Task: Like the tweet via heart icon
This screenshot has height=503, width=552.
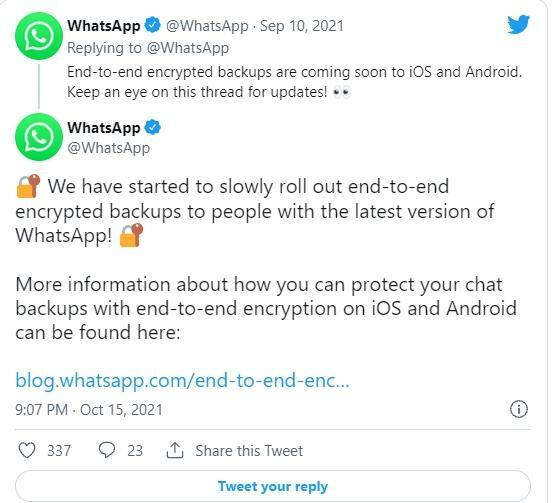Action: click(27, 450)
